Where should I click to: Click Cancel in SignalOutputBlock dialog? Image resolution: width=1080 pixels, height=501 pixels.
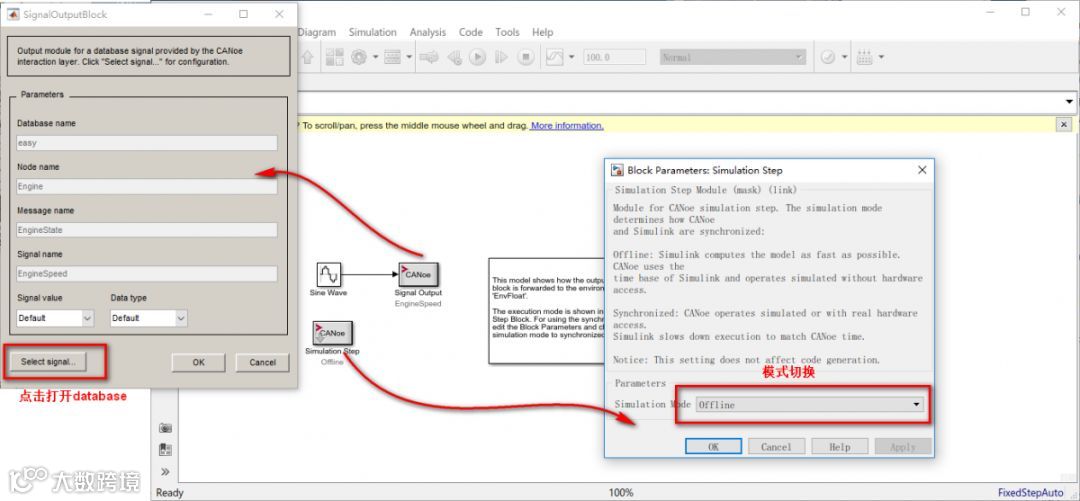(262, 362)
